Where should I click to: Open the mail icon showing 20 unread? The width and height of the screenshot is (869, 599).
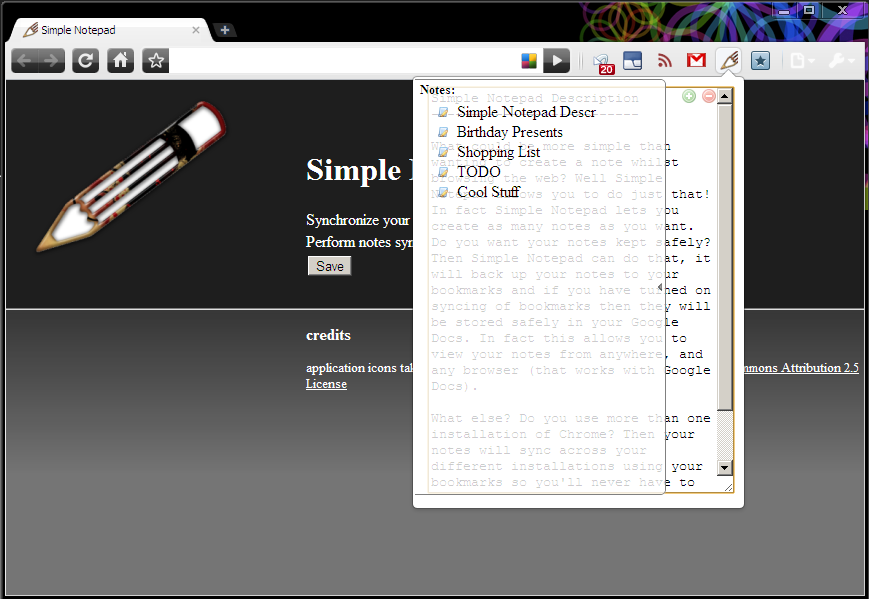tap(601, 60)
